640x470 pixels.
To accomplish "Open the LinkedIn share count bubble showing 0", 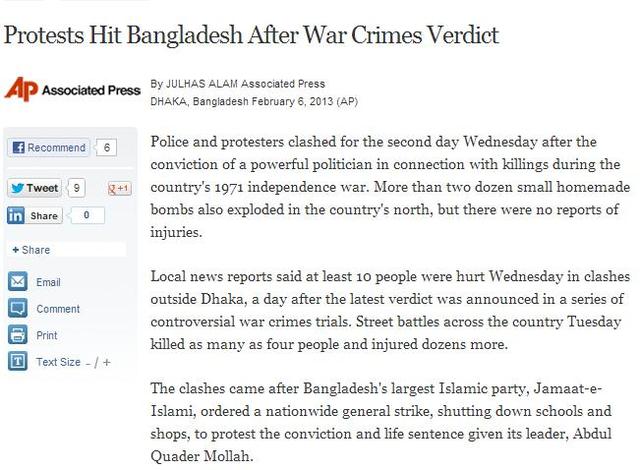I will [86, 215].
